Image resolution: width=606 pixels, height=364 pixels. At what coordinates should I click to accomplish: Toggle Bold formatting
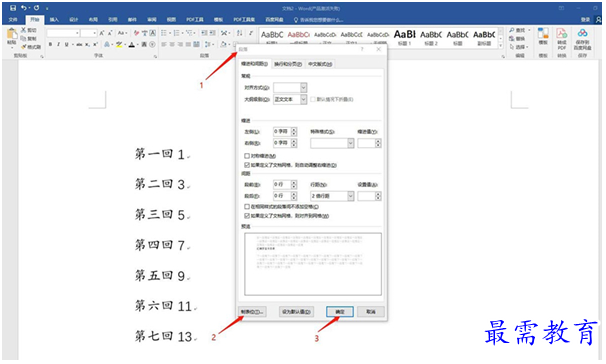pos(50,45)
